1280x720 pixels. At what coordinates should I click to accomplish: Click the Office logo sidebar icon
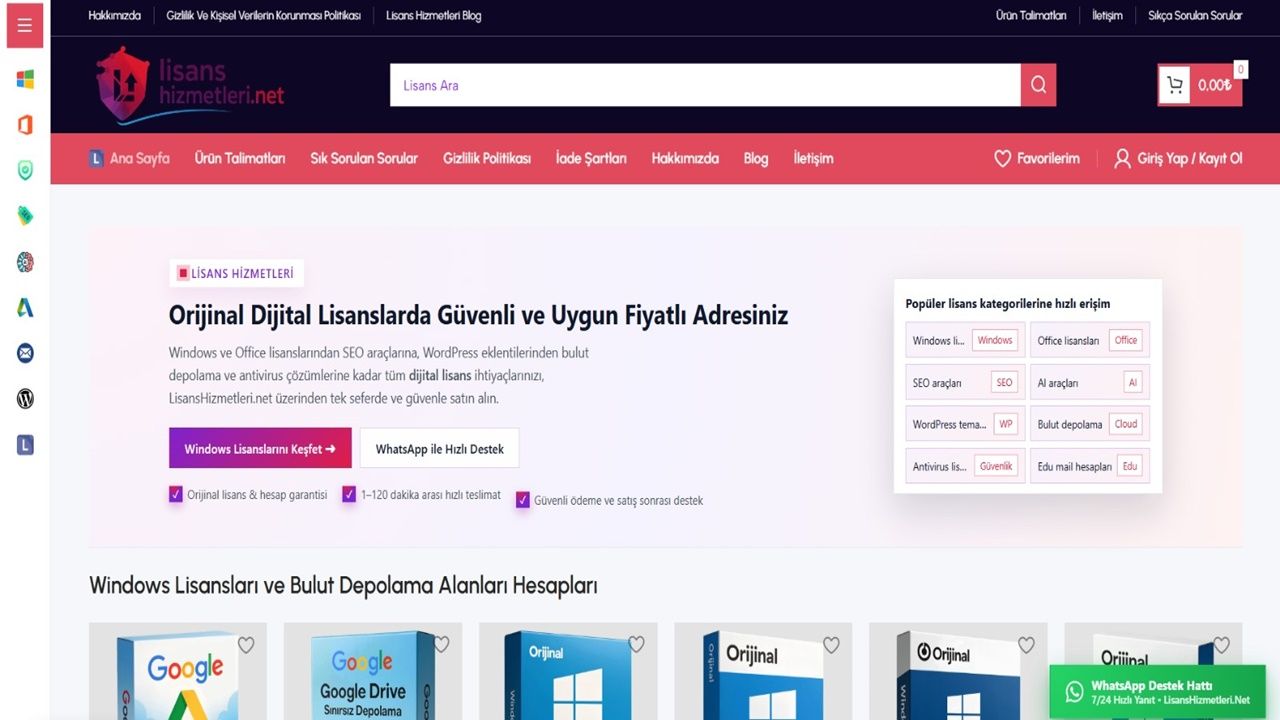coord(25,125)
